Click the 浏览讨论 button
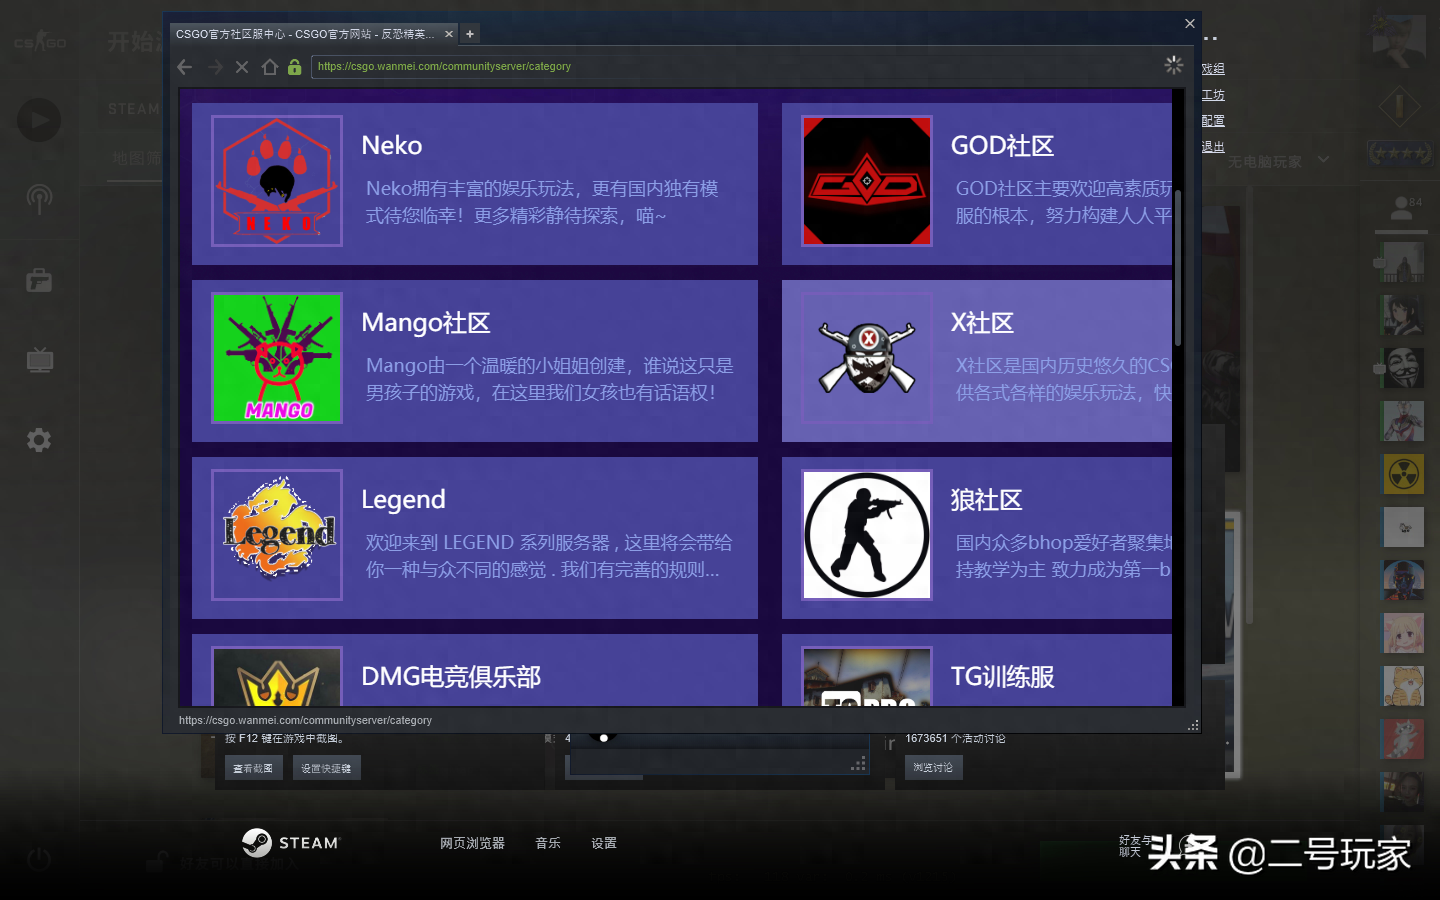The height and width of the screenshot is (900, 1440). tap(933, 767)
